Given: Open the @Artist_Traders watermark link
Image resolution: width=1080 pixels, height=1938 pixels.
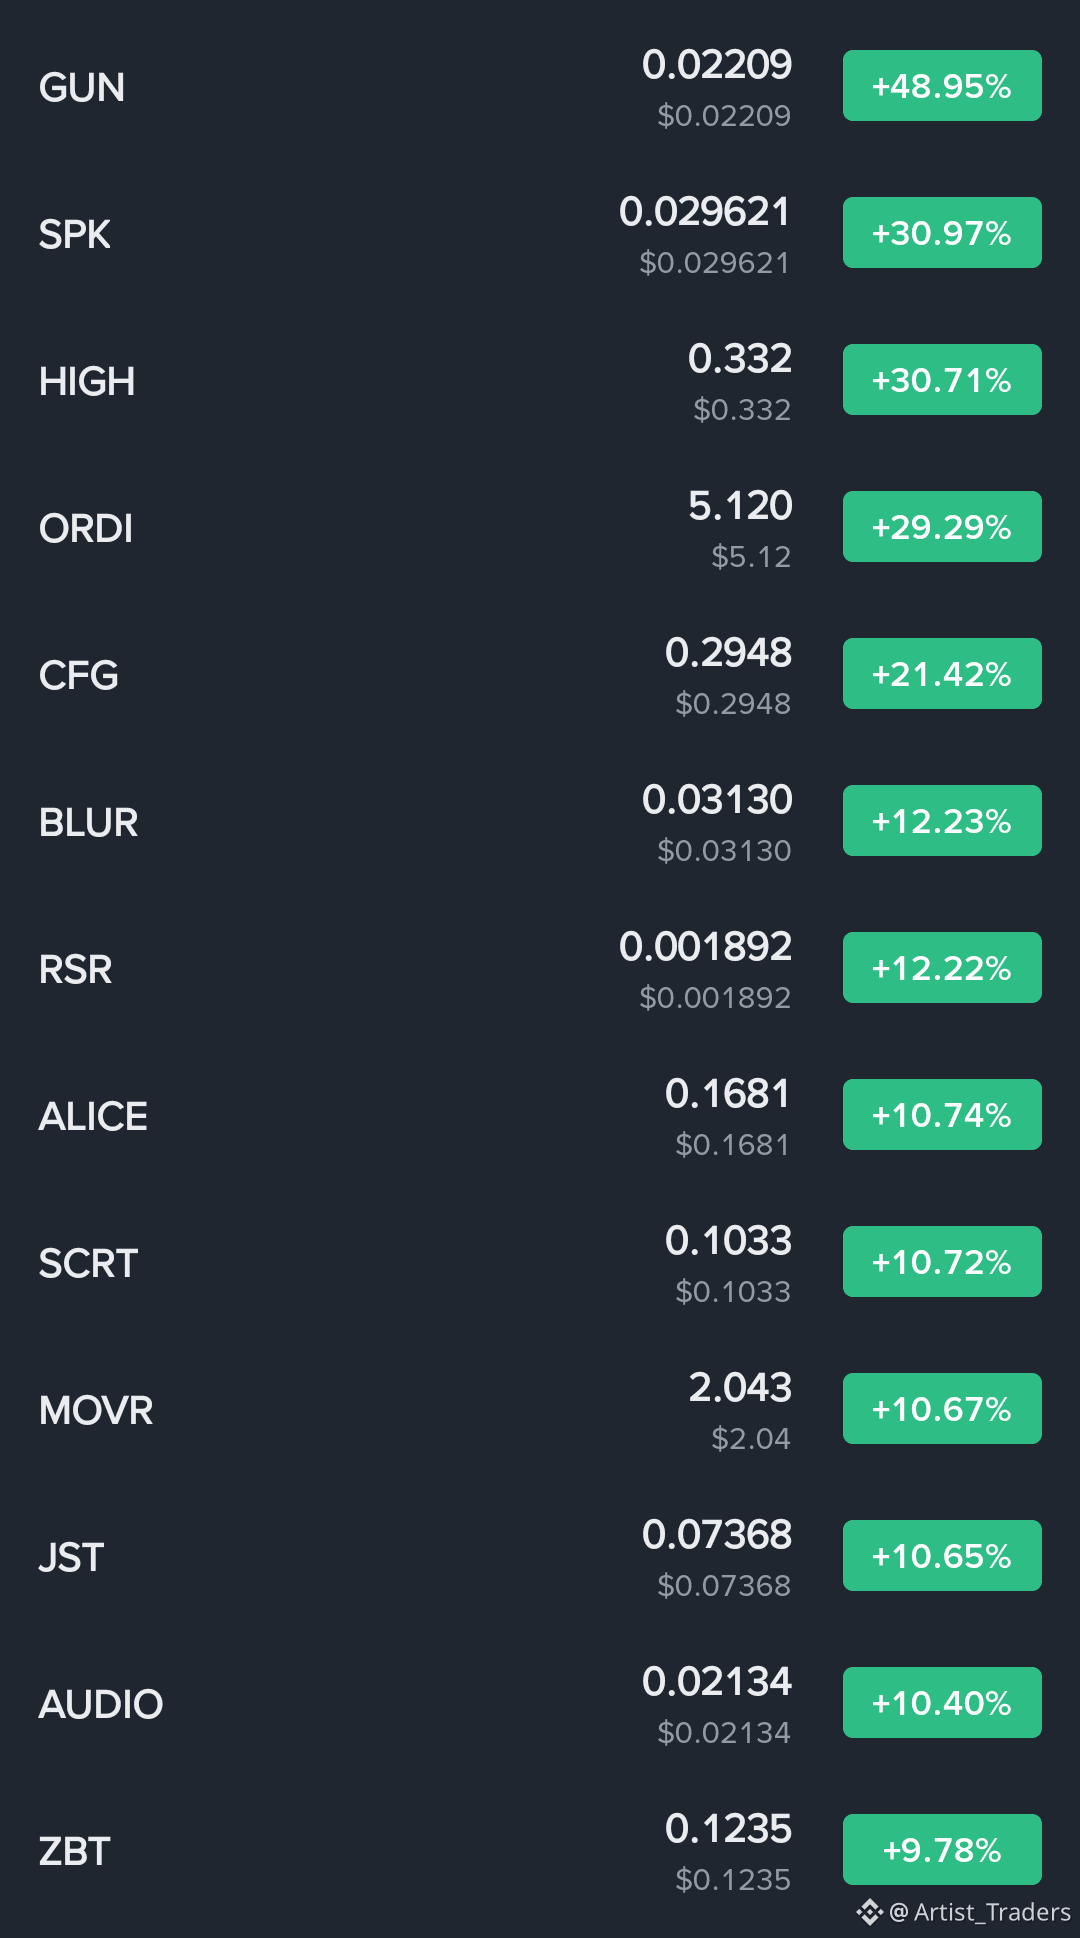Looking at the screenshot, I should point(980,1912).
